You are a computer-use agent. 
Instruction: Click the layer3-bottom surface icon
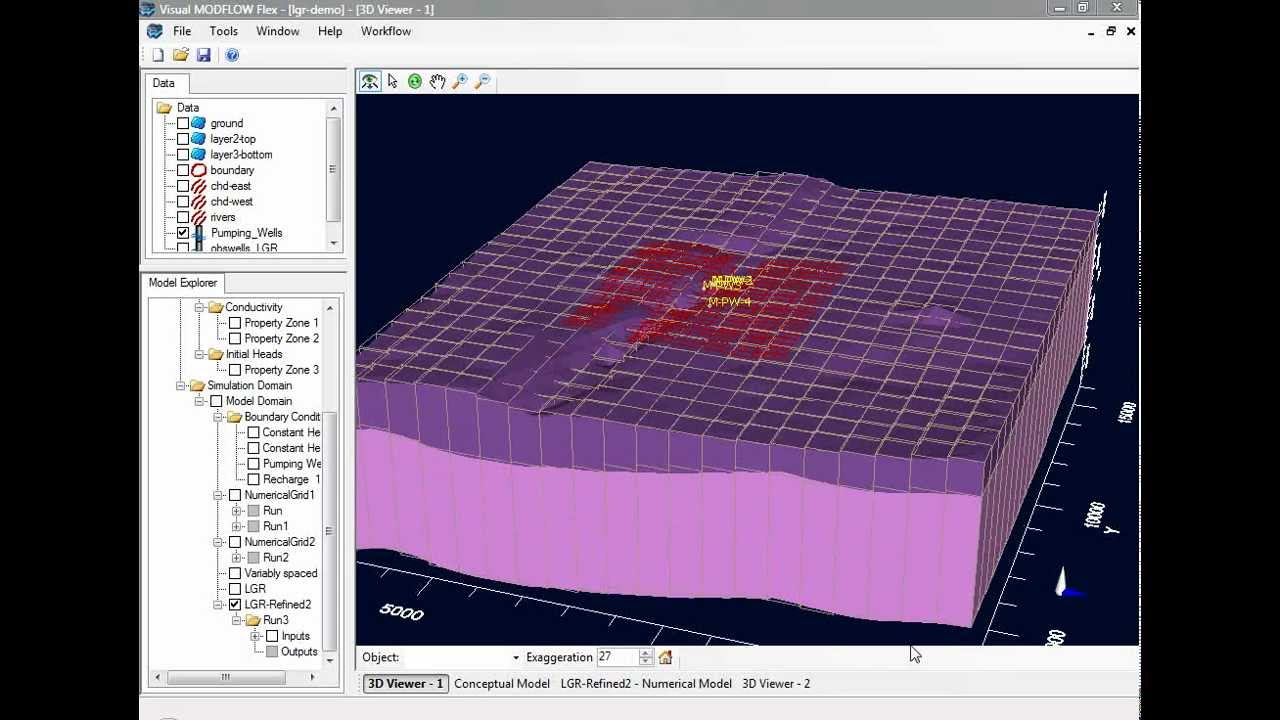point(198,155)
